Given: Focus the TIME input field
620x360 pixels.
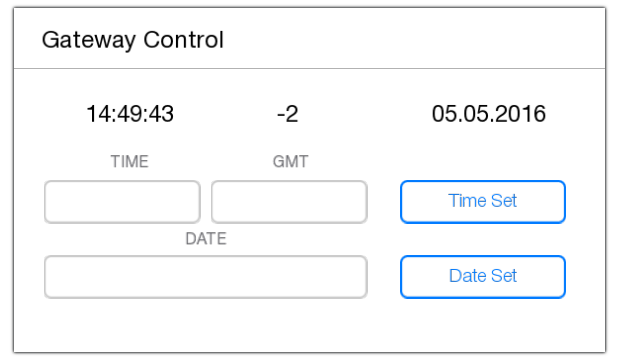Looking at the screenshot, I should tap(122, 202).
